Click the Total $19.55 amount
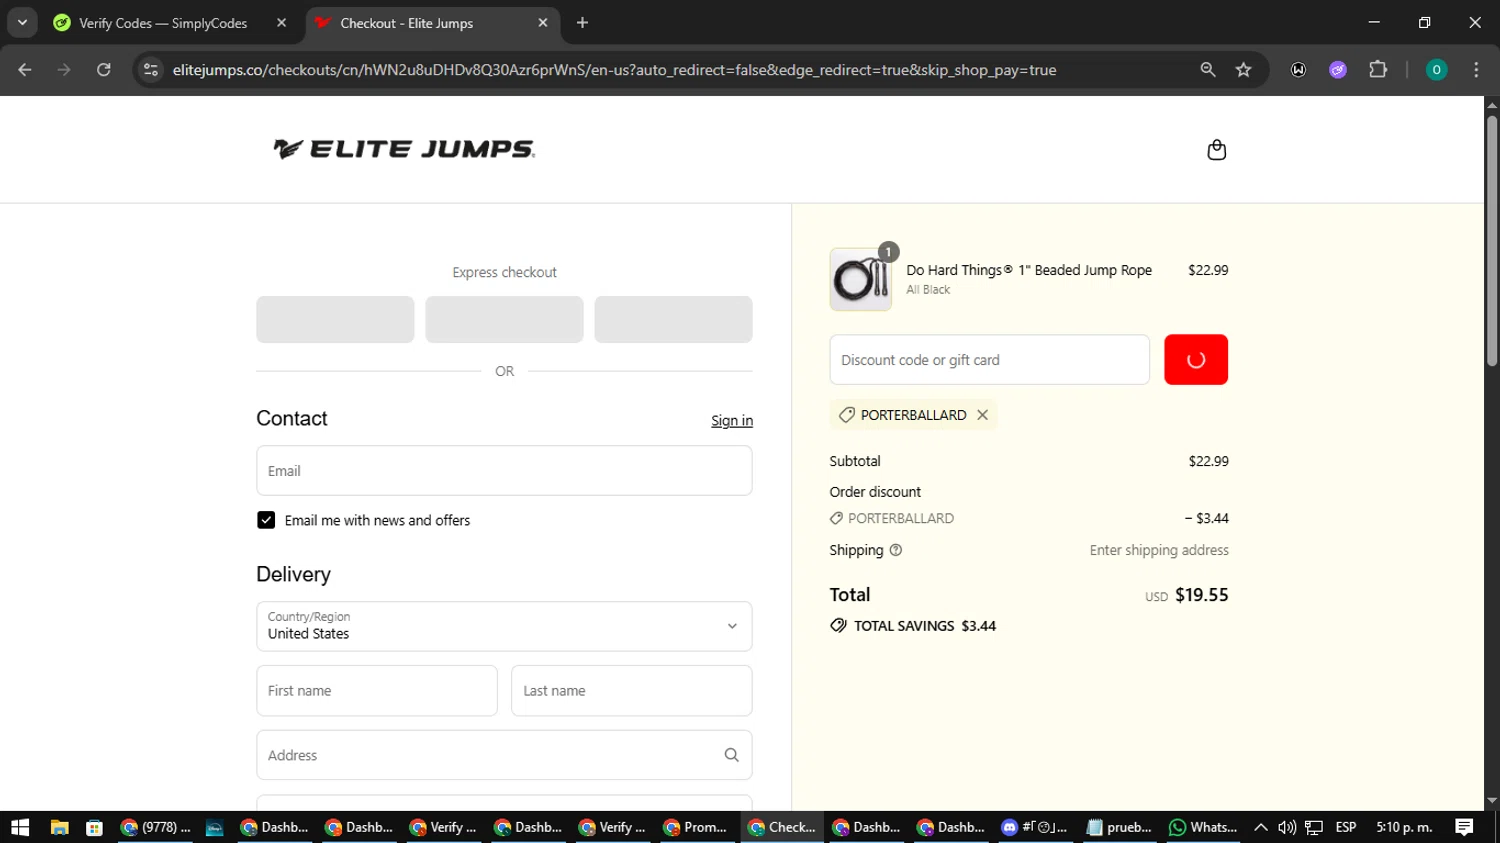Image resolution: width=1500 pixels, height=843 pixels. [1201, 595]
